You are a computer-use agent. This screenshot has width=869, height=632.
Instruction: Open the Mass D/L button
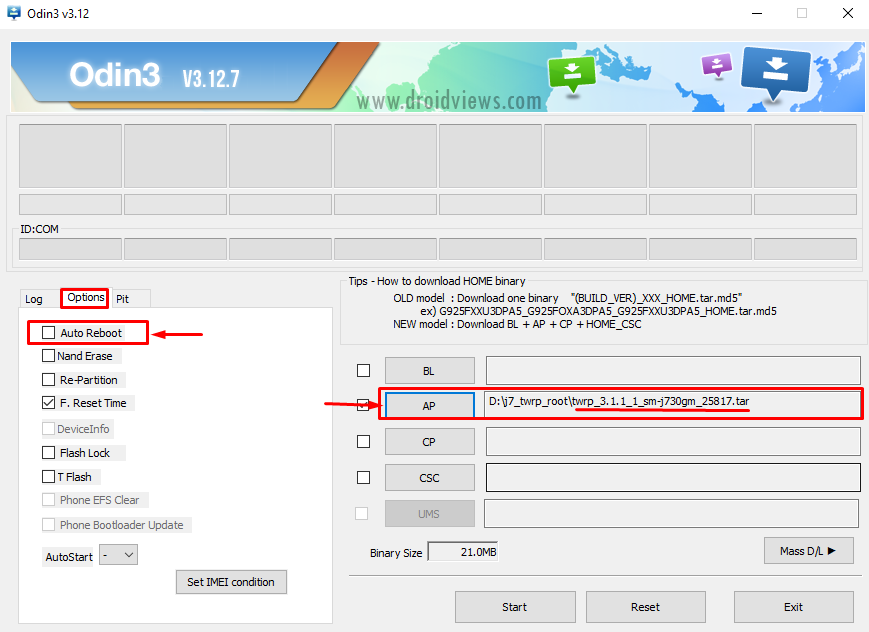click(x=809, y=551)
